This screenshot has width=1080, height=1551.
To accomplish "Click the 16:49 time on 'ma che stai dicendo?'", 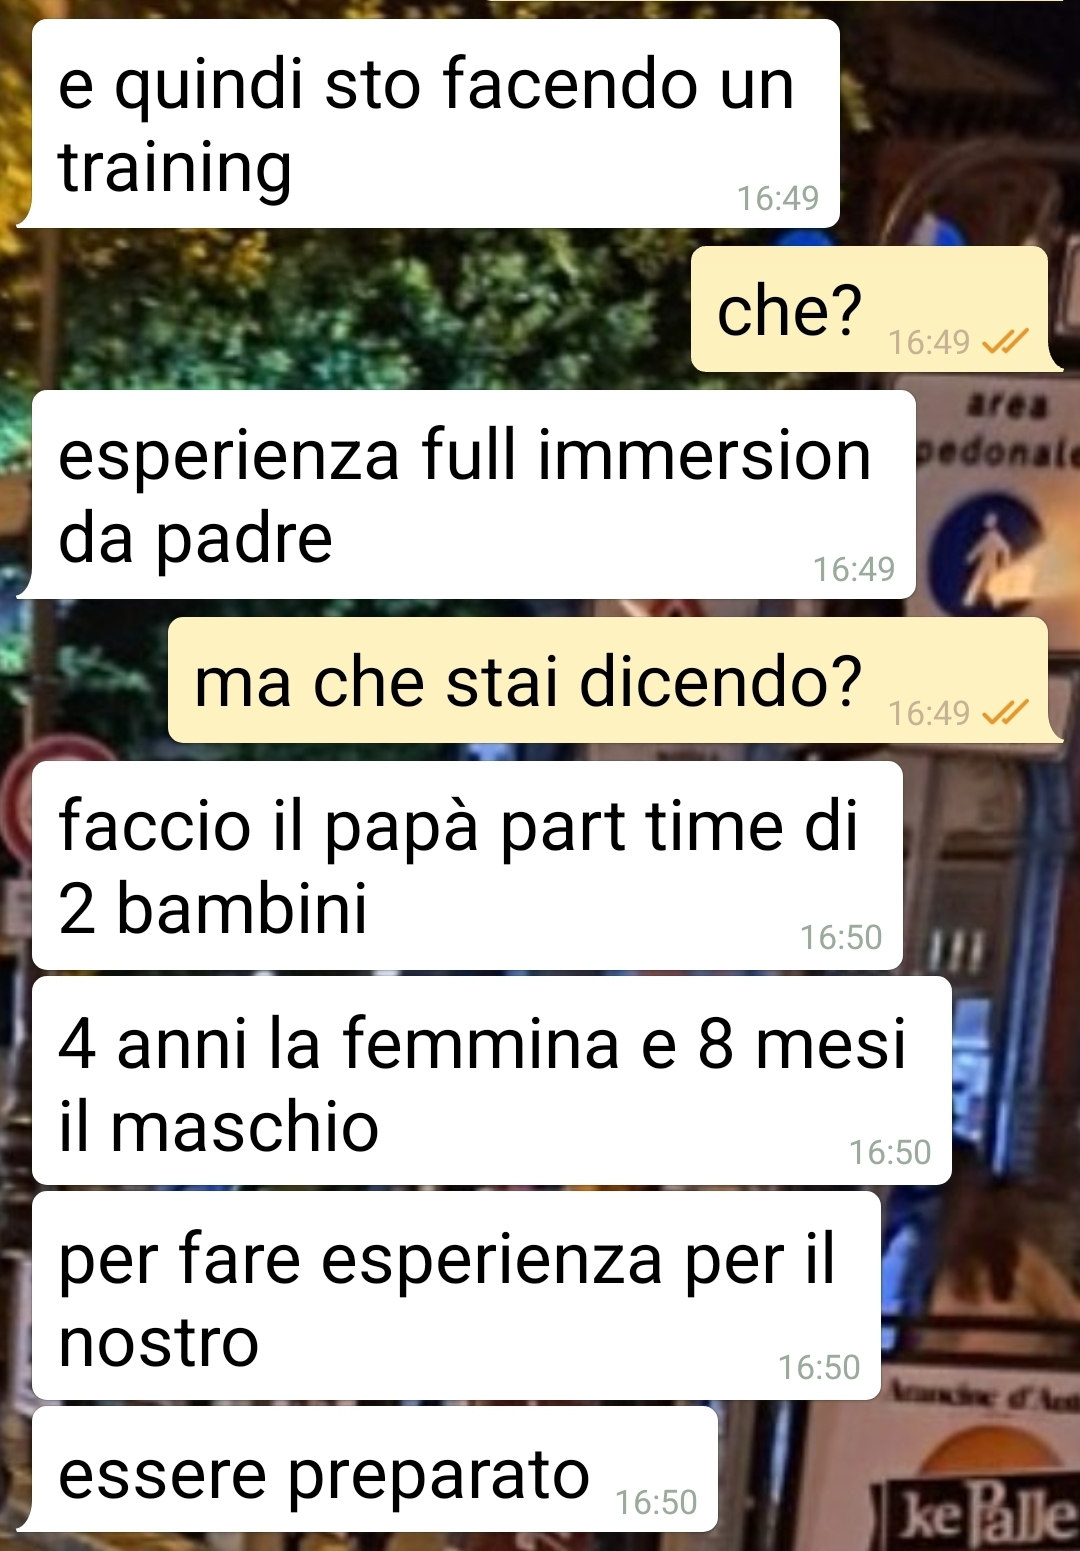I will (929, 712).
